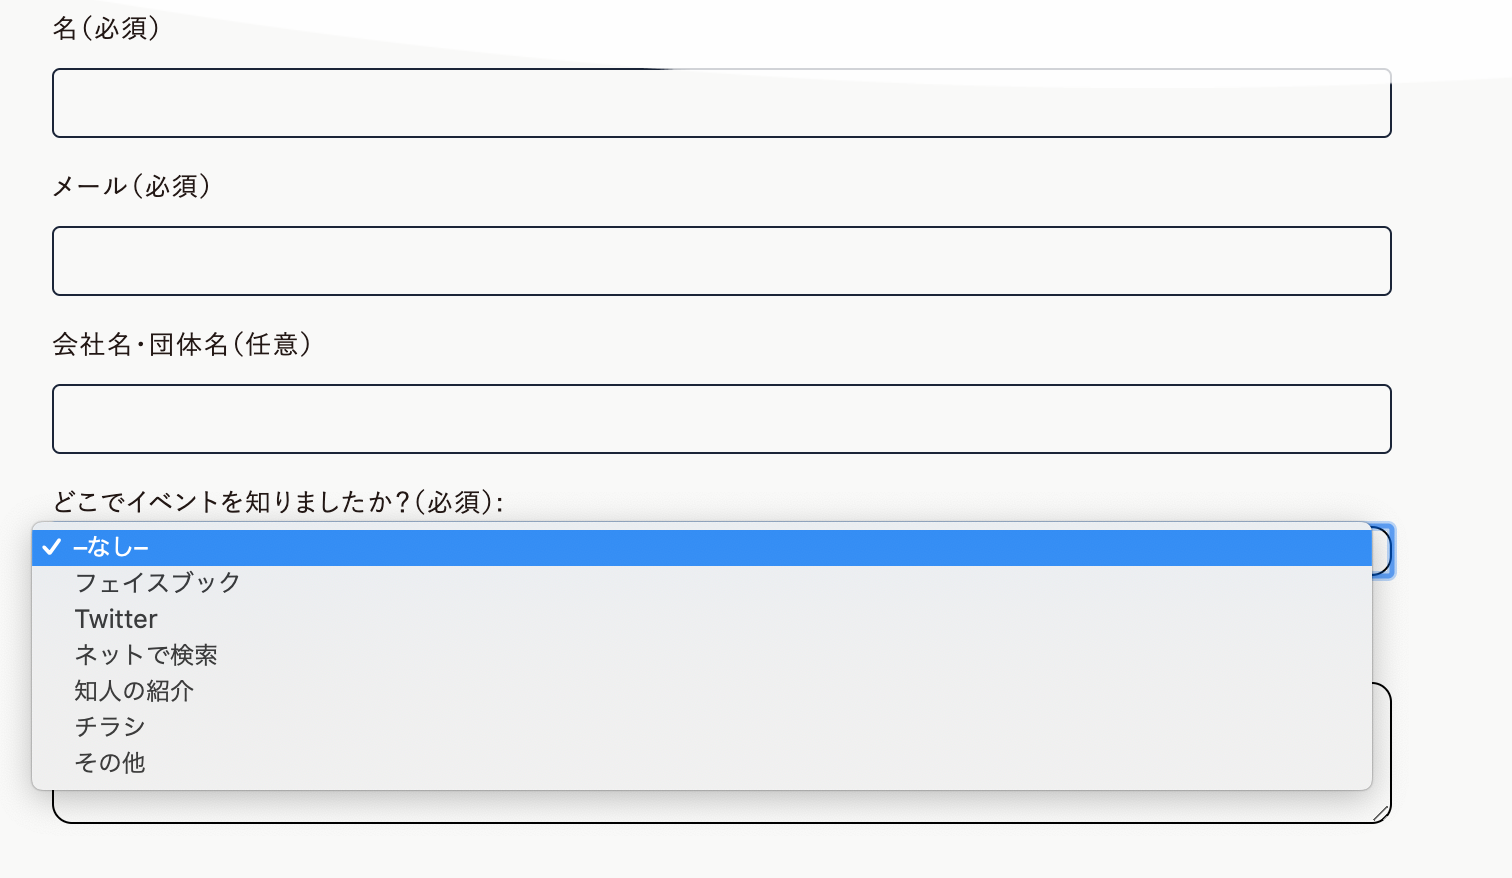This screenshot has height=878, width=1512.
Task: Click the checkmark beside the －なし－ option
Action: click(x=51, y=547)
